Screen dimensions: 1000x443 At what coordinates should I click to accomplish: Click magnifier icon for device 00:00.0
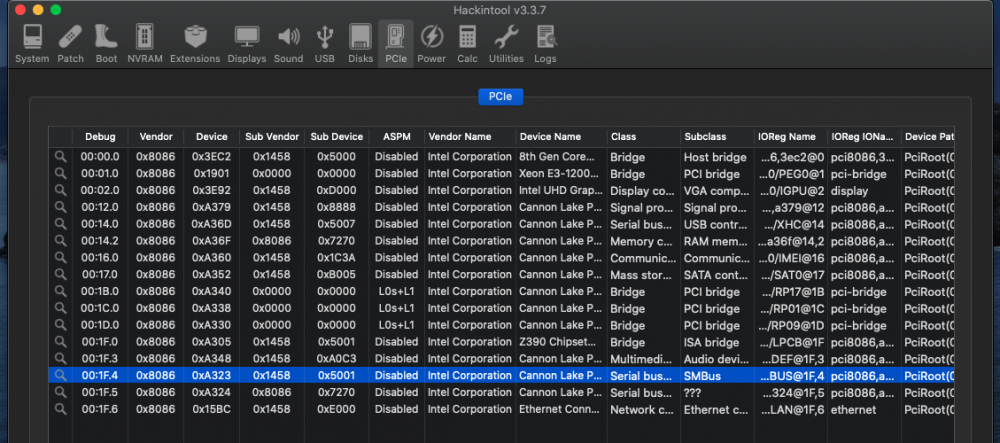click(60, 156)
